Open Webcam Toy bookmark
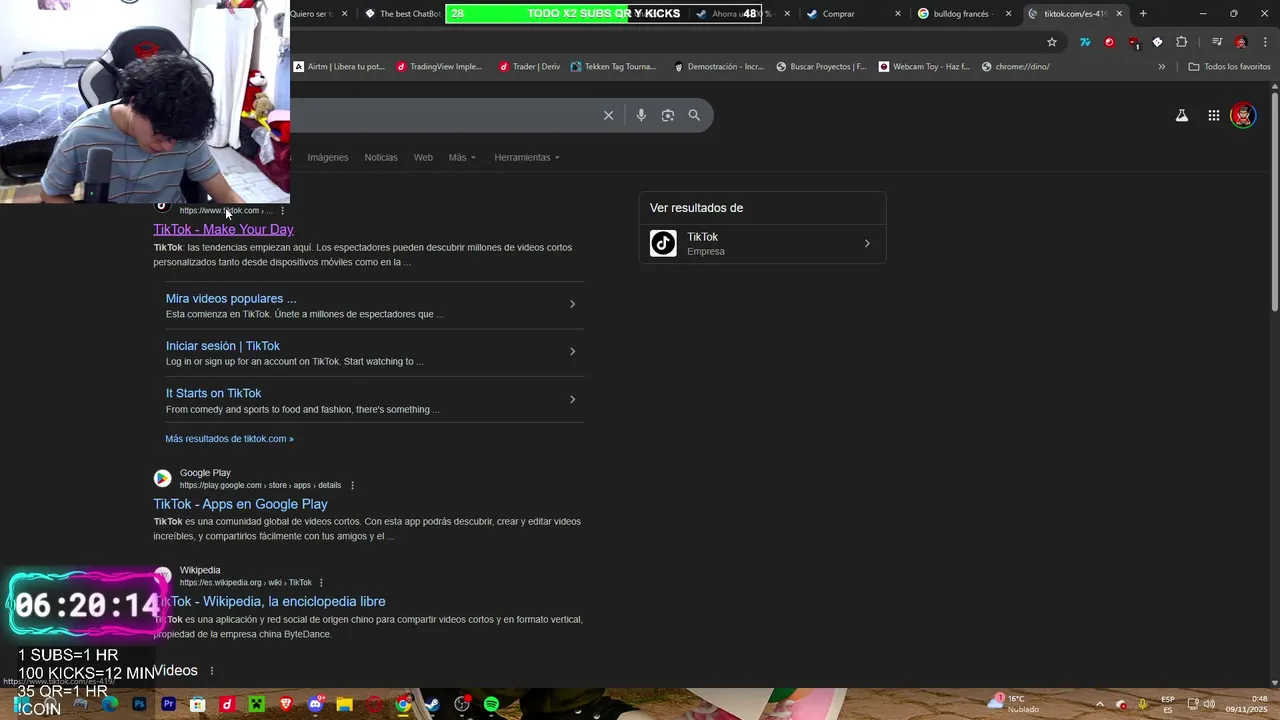 (924, 67)
